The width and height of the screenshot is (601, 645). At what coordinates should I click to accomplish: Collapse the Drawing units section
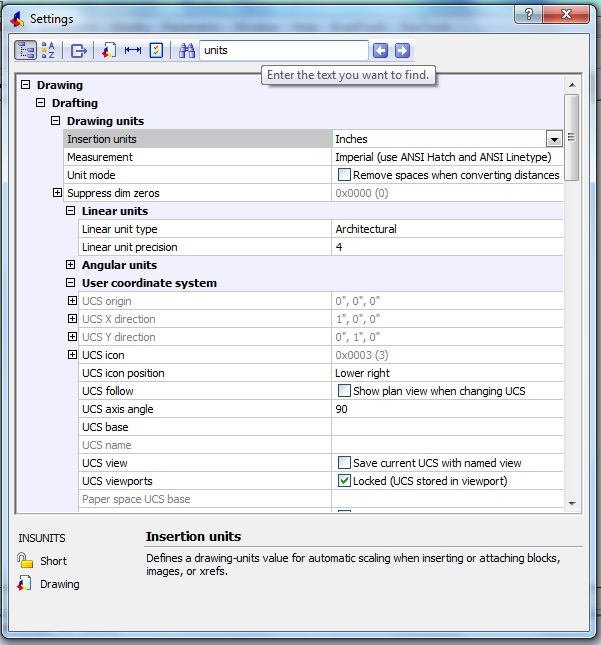click(x=56, y=121)
